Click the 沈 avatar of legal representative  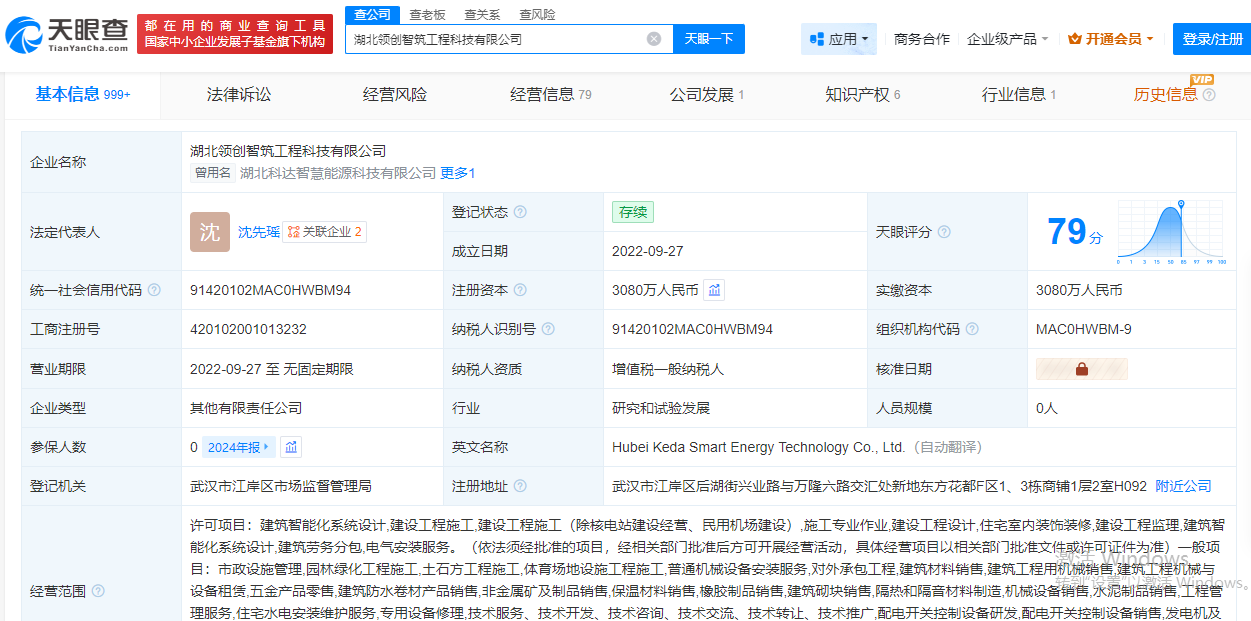(x=209, y=232)
